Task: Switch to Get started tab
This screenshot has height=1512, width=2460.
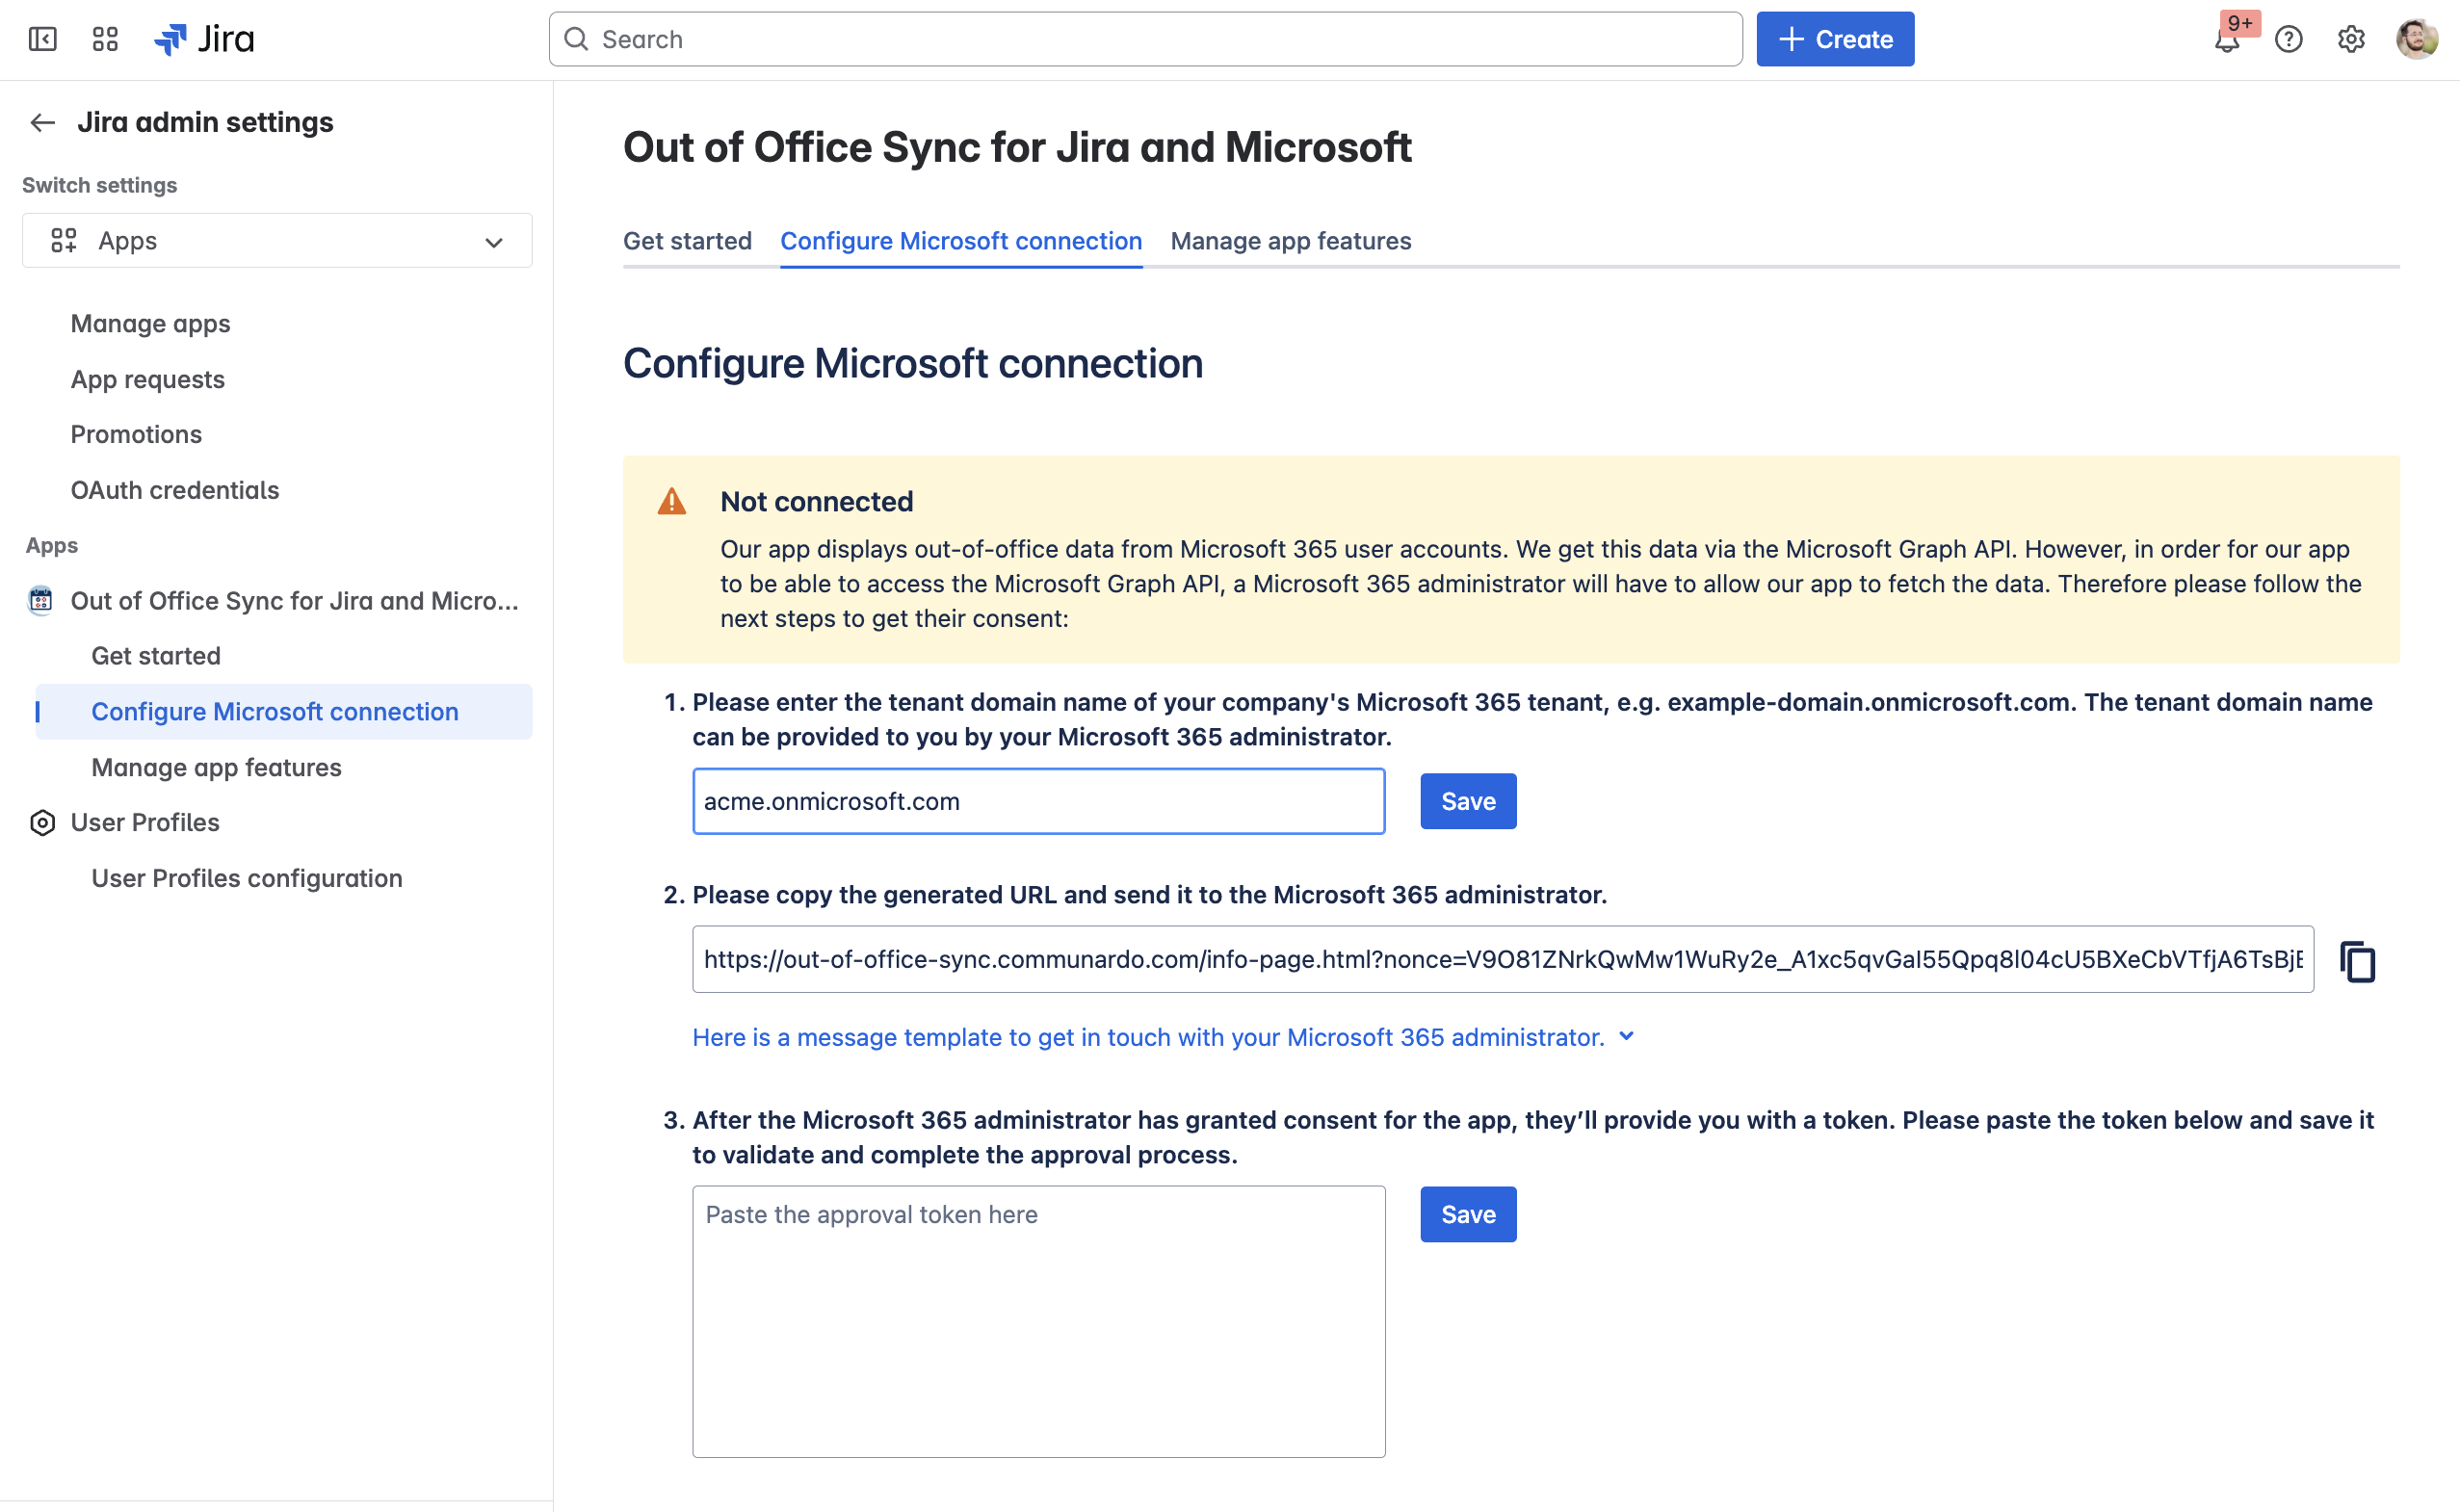Action: pos(687,241)
